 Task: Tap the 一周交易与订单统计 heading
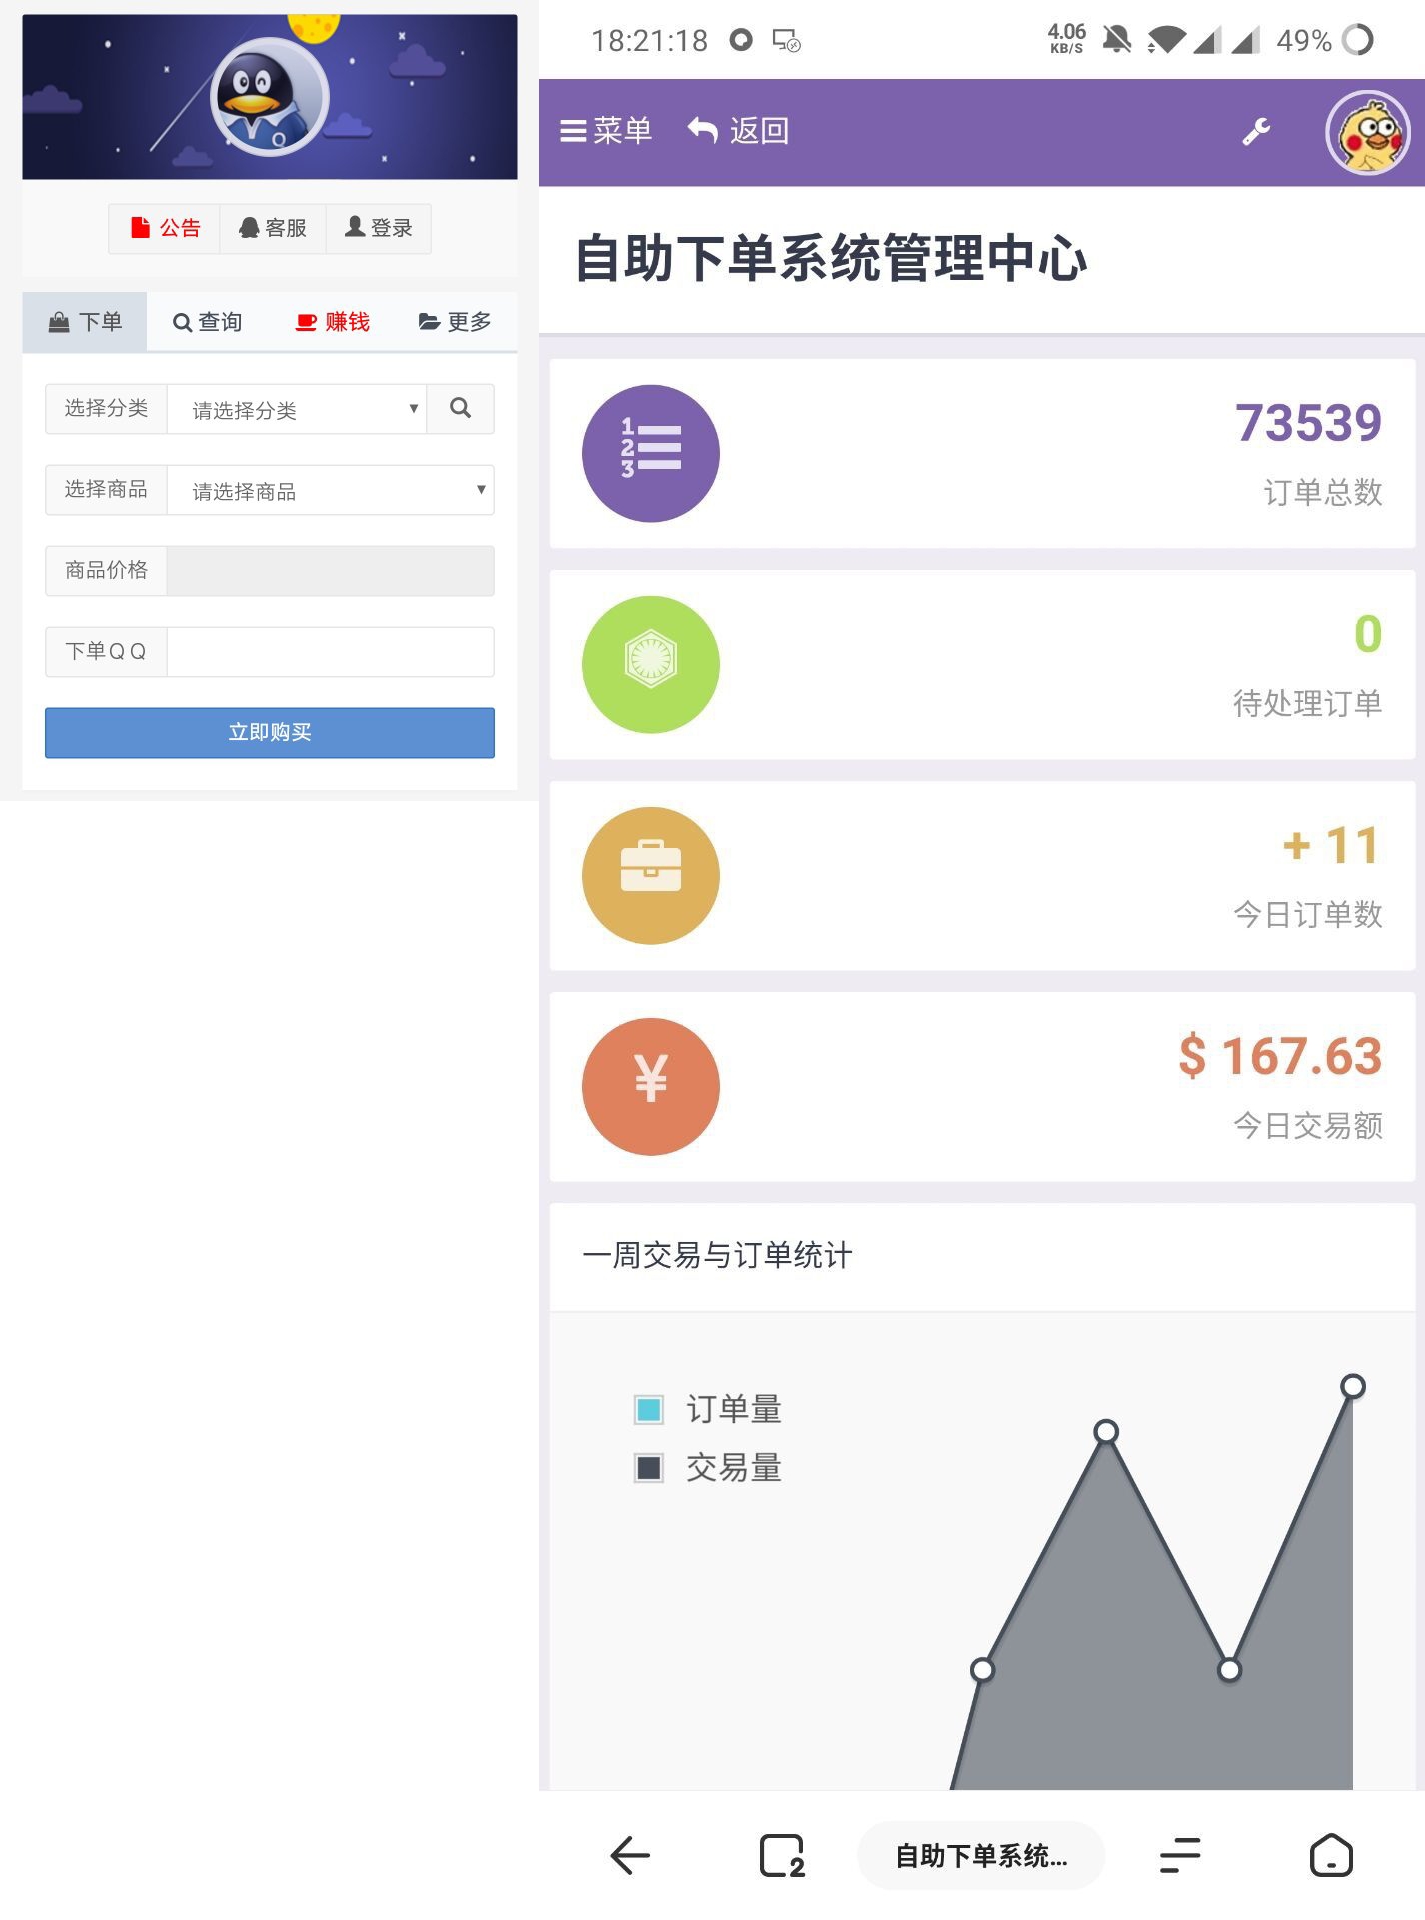(718, 1256)
